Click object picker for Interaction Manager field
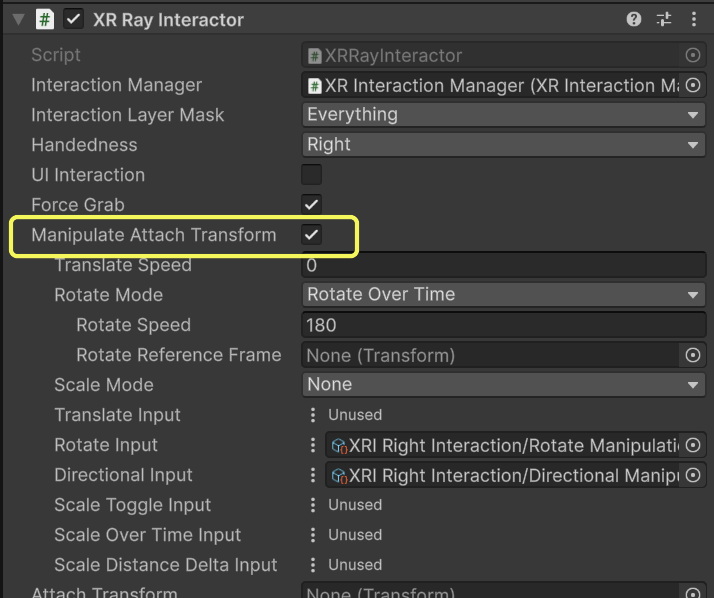The height and width of the screenshot is (598, 714). point(694,85)
